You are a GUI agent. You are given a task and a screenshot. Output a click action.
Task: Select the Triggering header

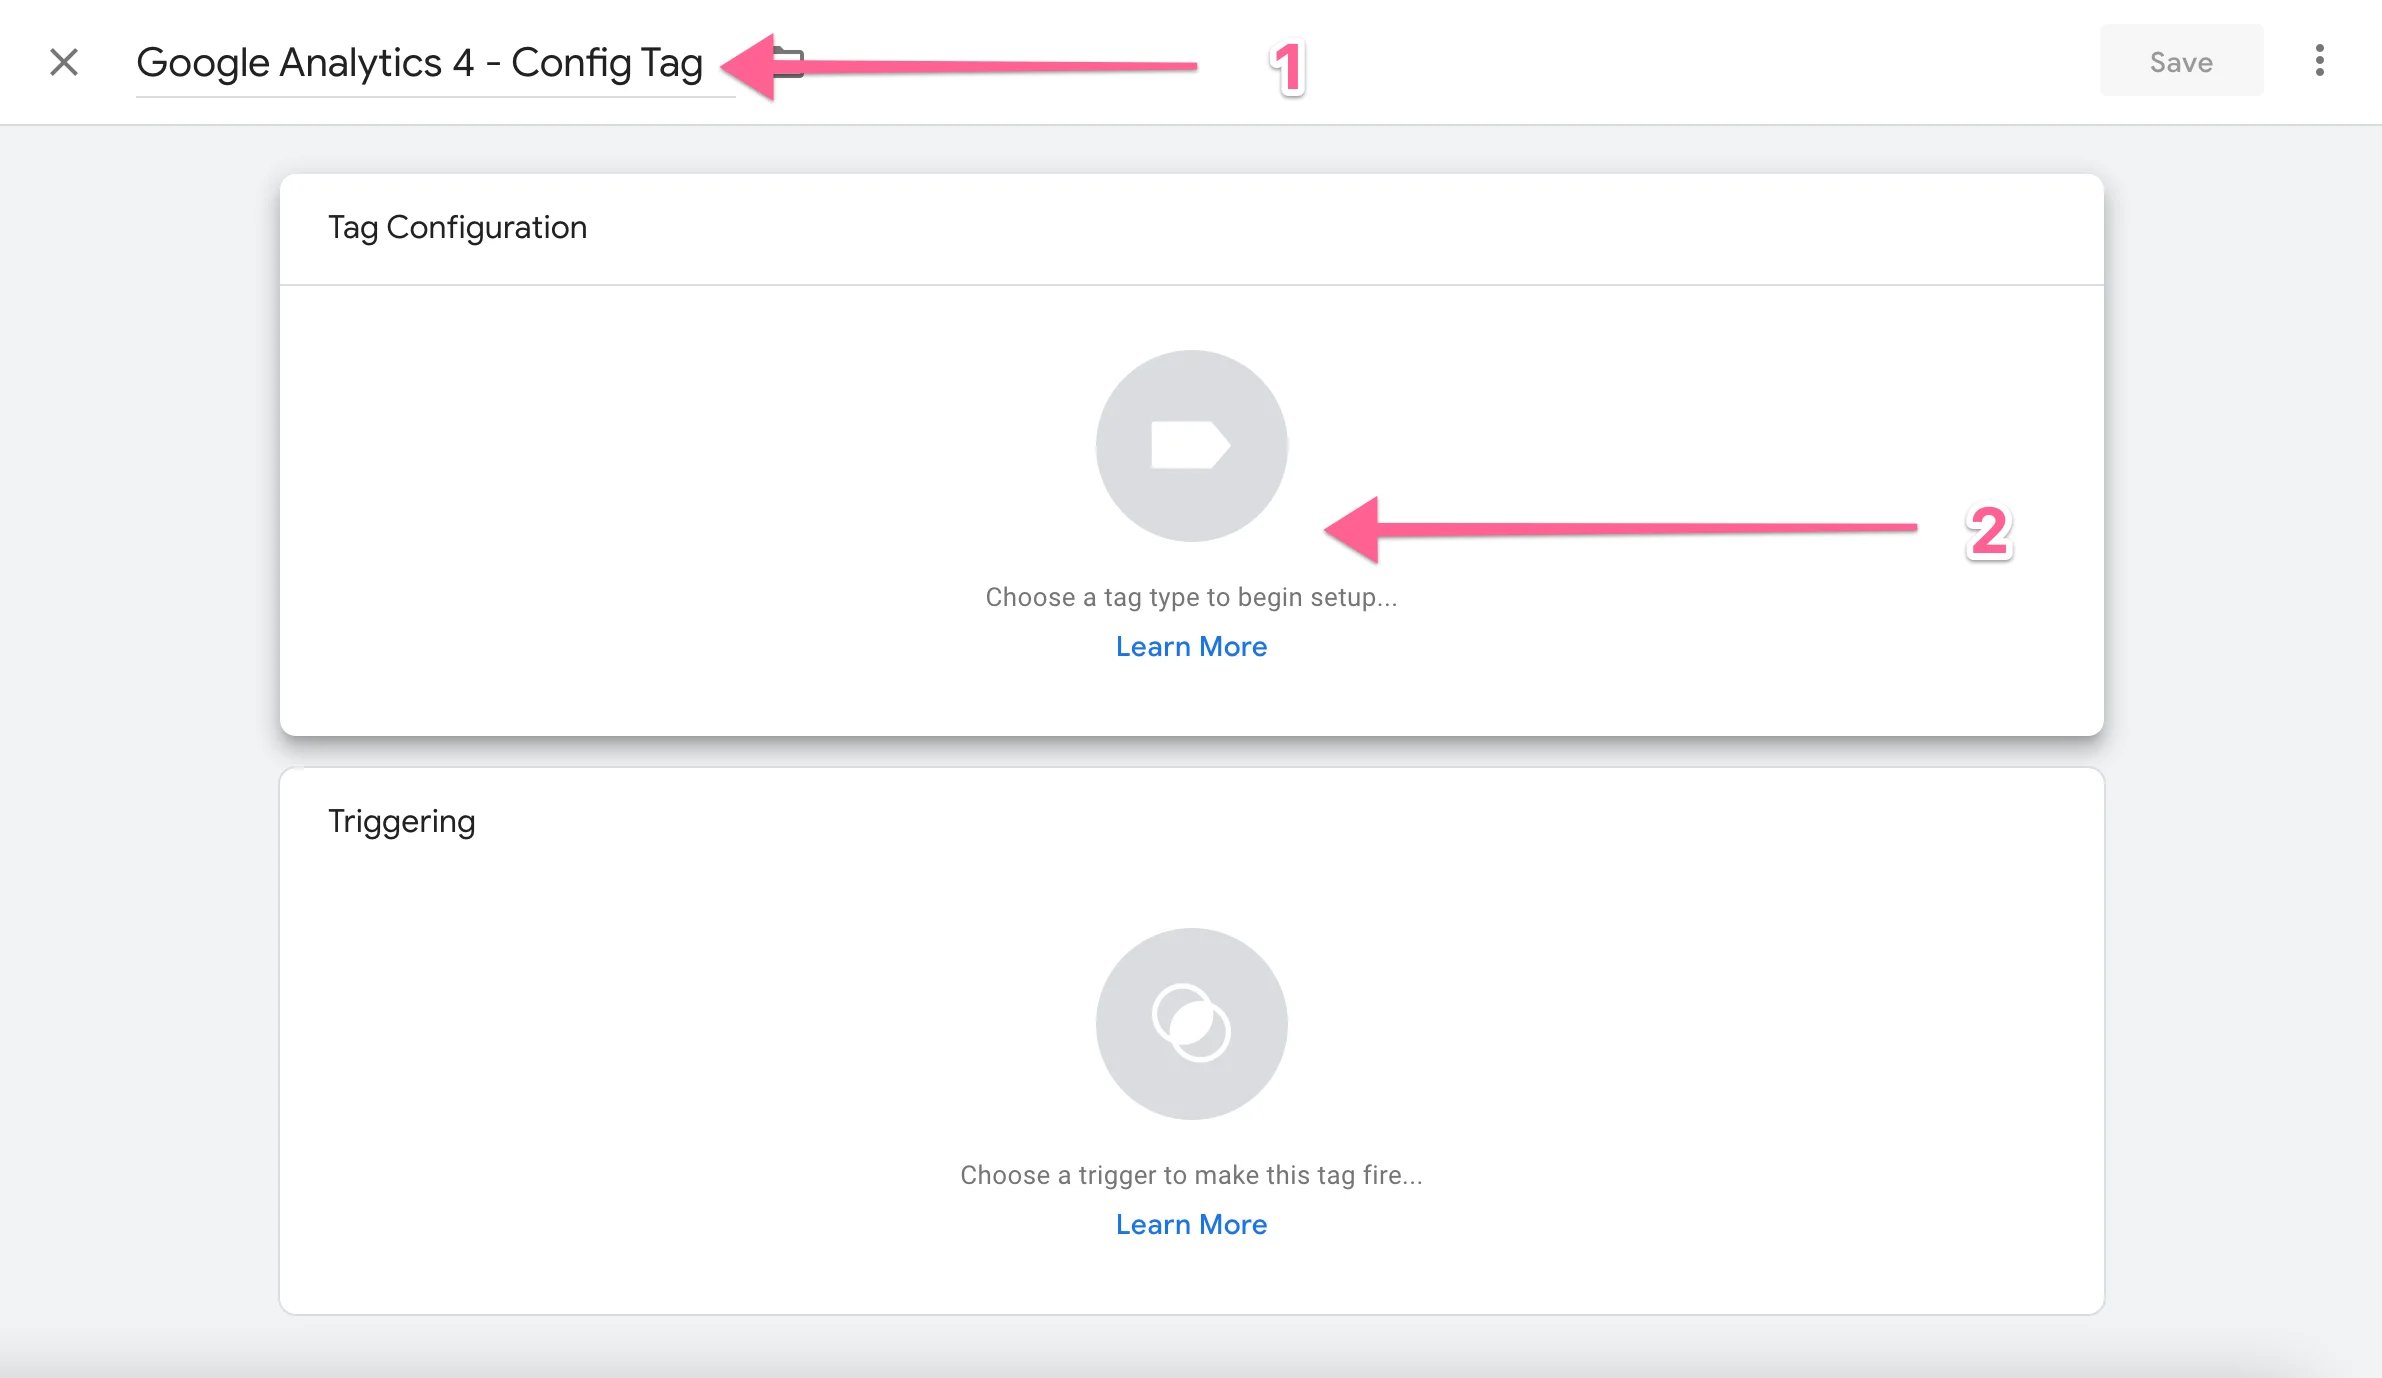pyautogui.click(x=401, y=820)
